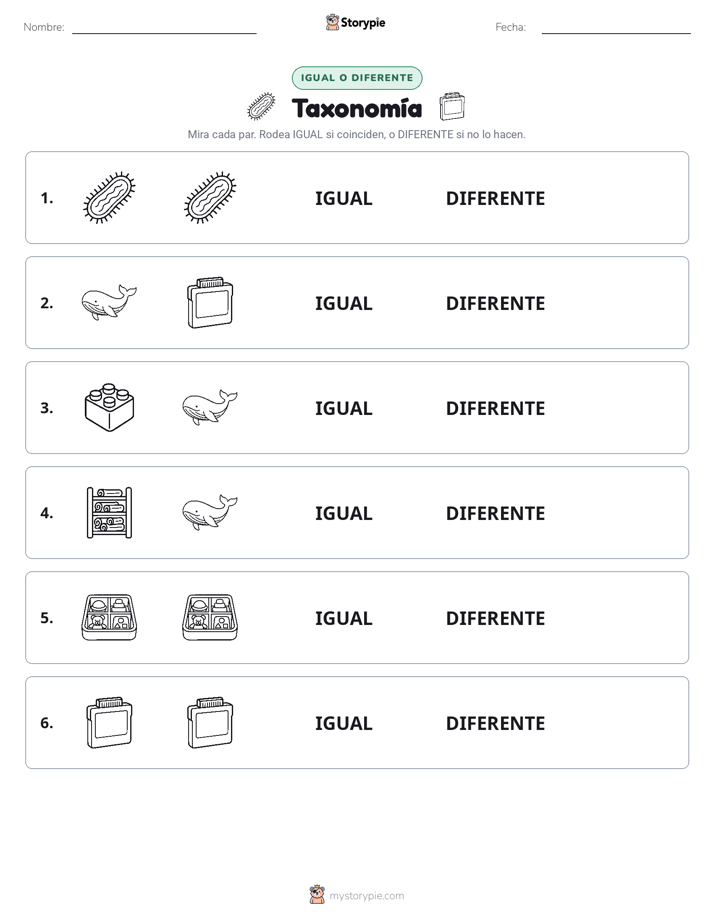
Task: Click the first bacteria icon in row 1
Action: tap(109, 197)
